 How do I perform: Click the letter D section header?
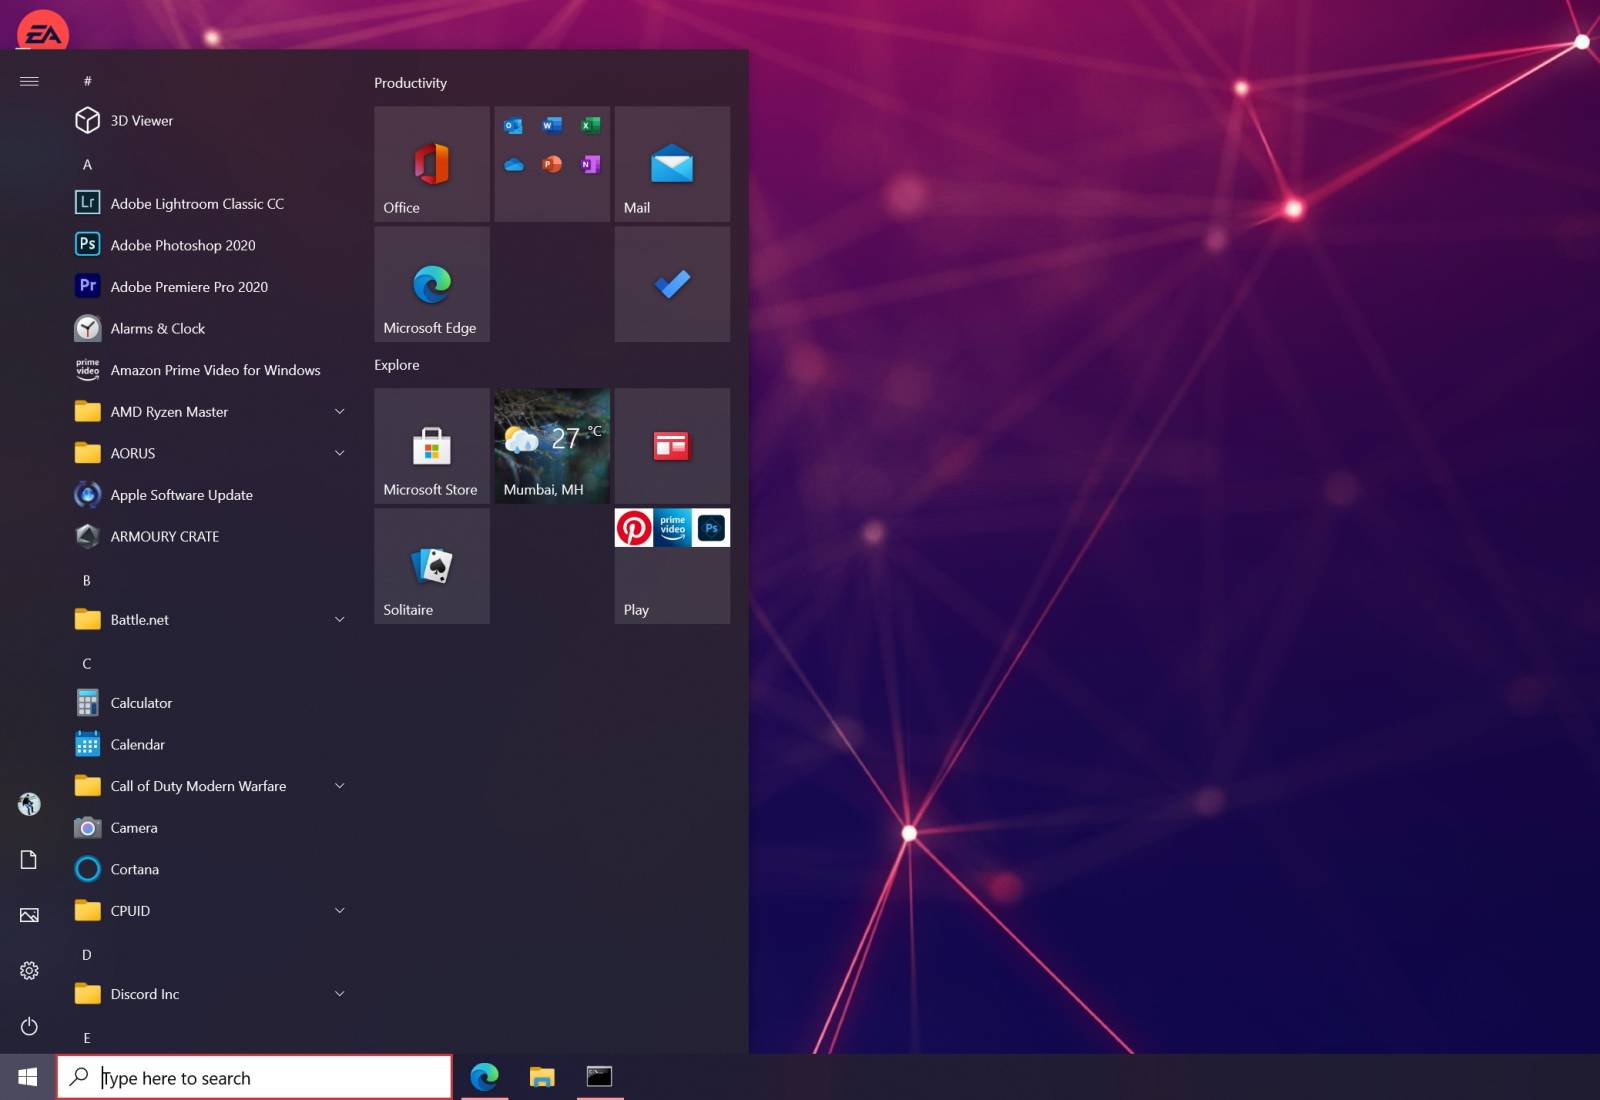(x=87, y=955)
